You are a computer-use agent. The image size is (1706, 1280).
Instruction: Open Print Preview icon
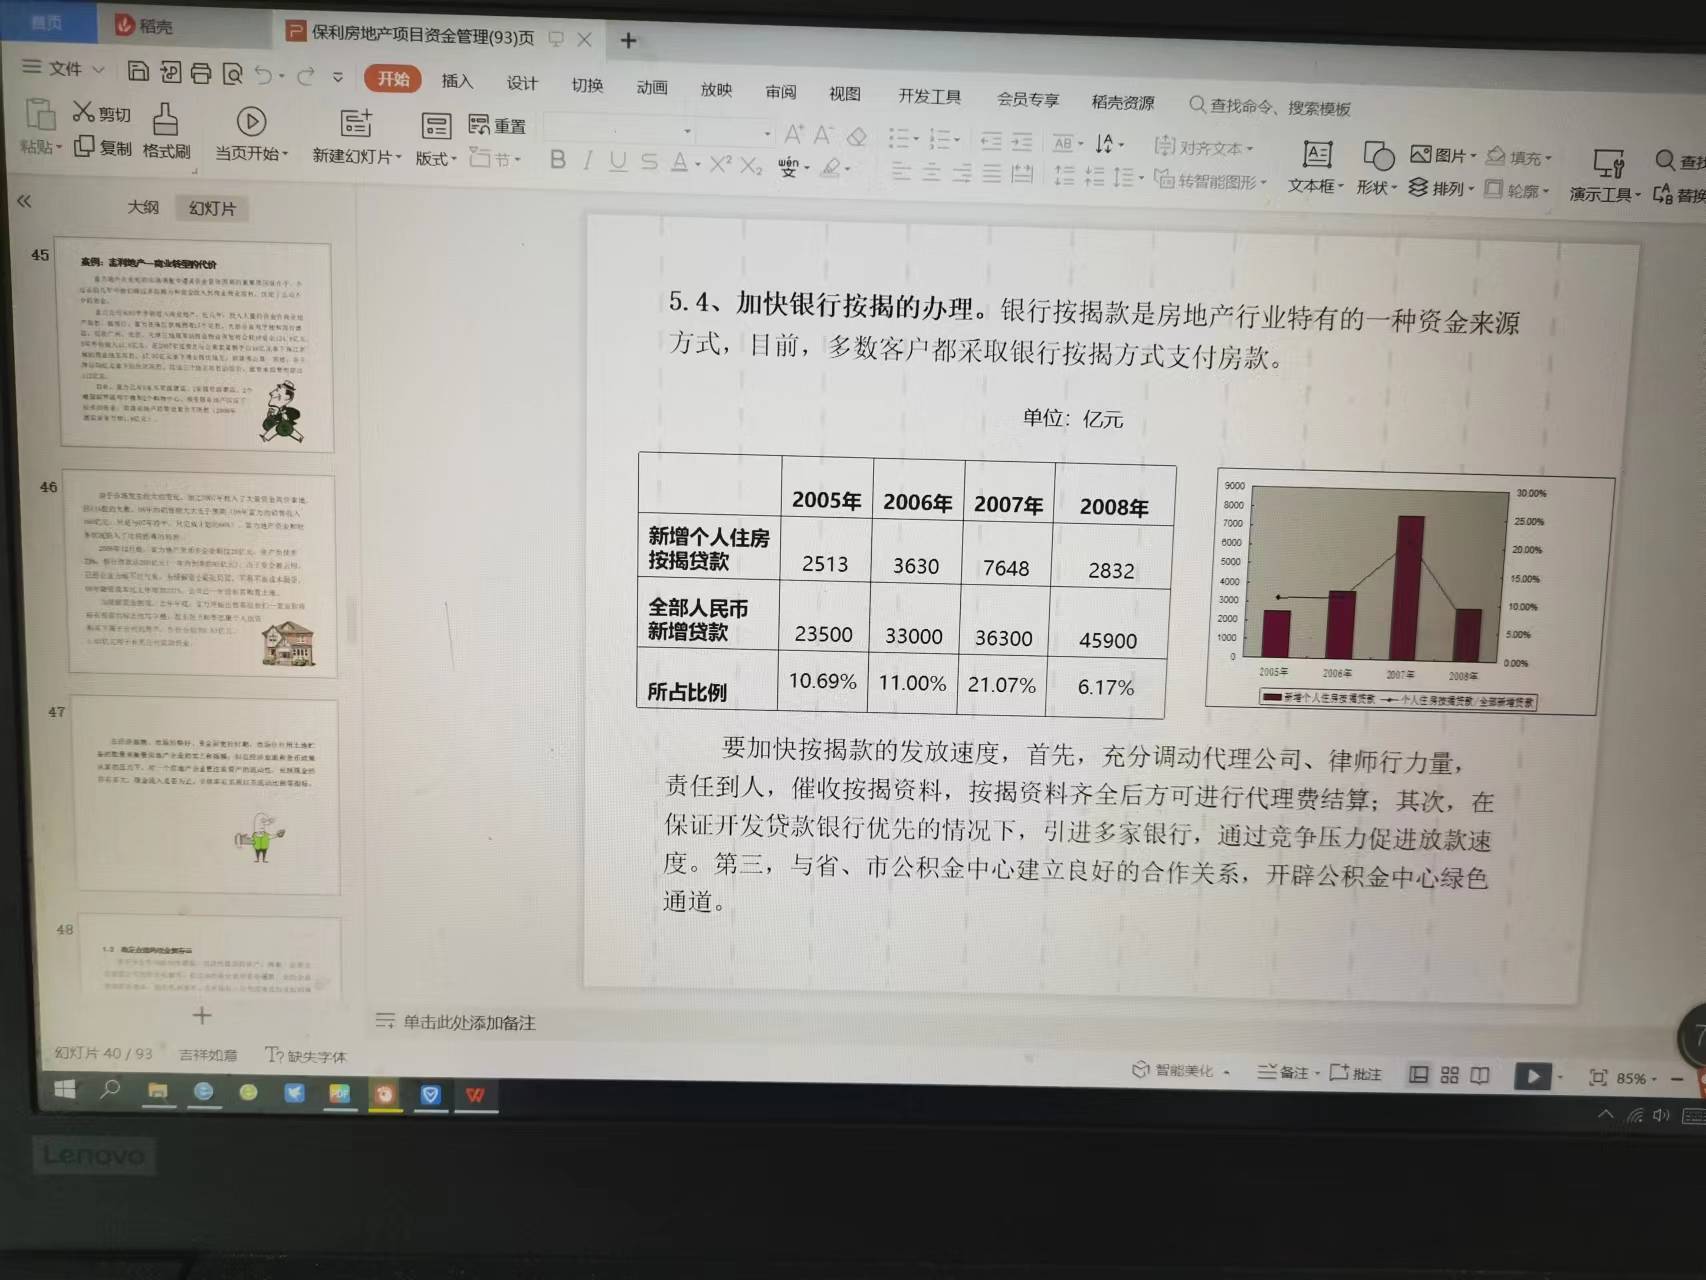coord(232,74)
